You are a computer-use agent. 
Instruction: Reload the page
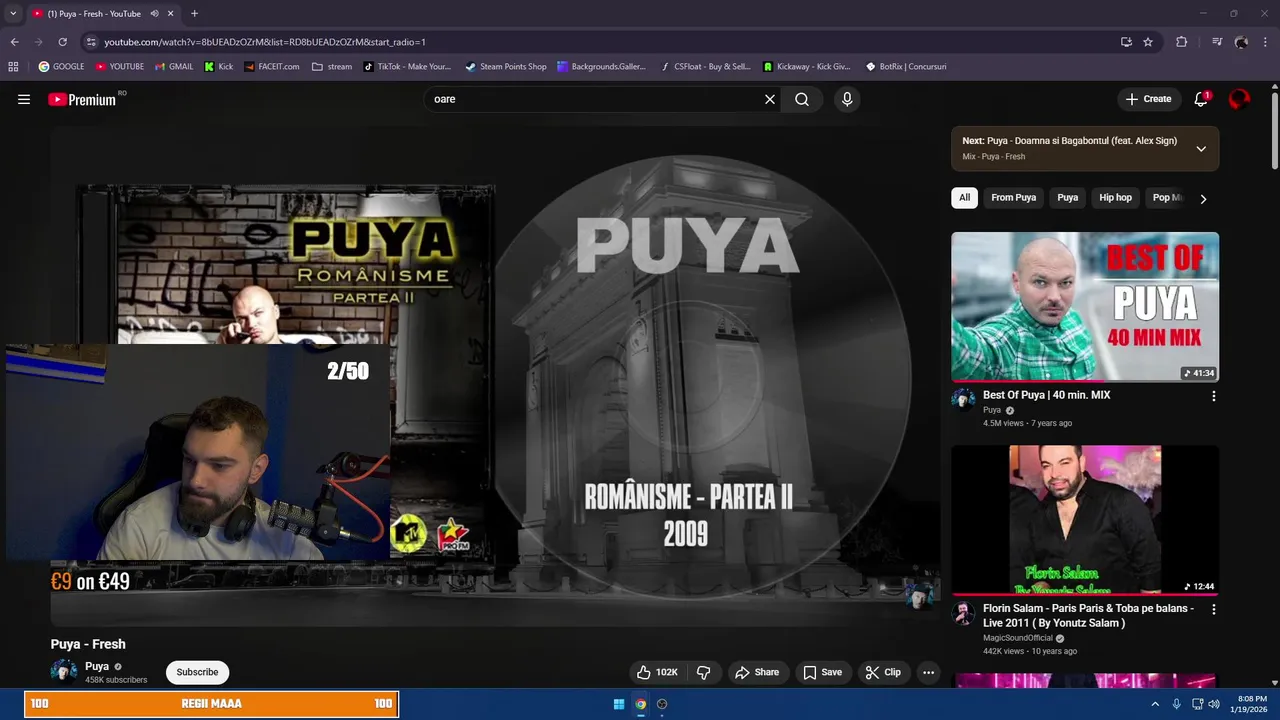click(x=62, y=42)
